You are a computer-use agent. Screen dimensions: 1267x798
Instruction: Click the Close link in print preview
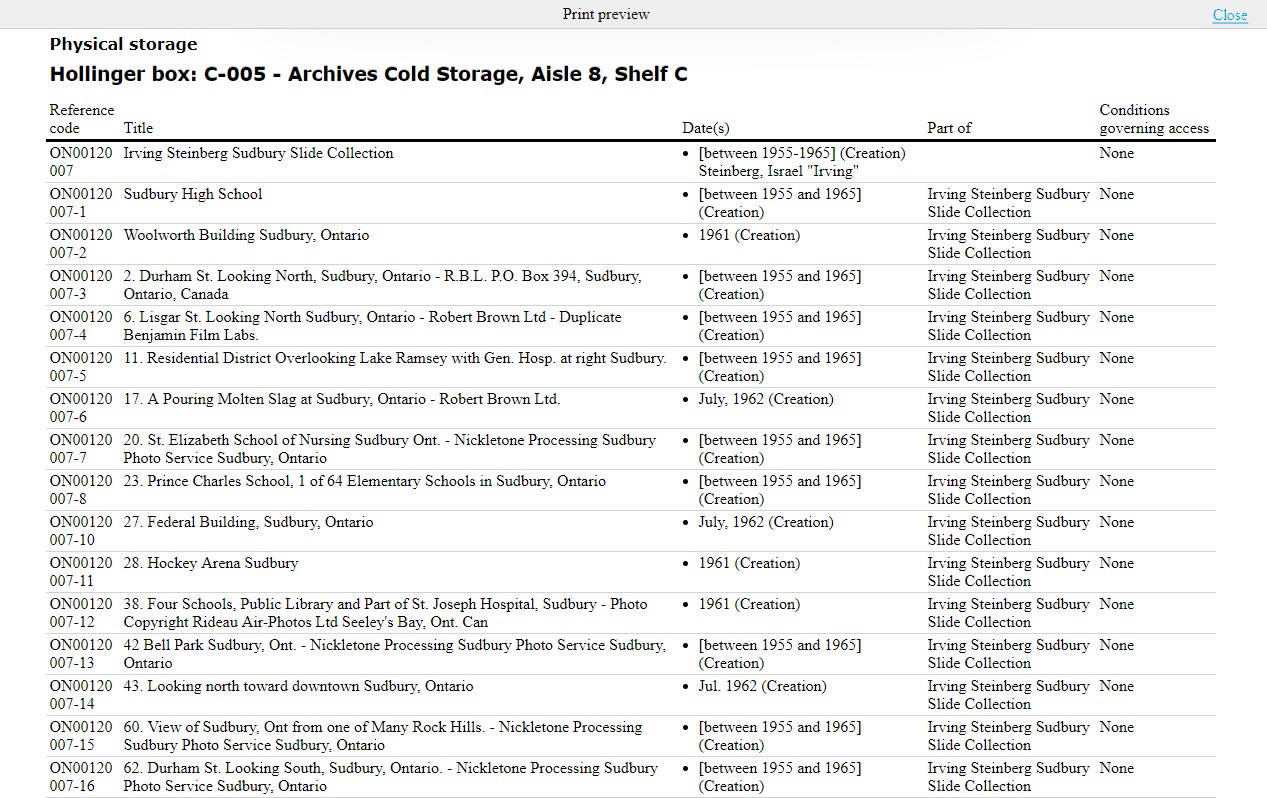pyautogui.click(x=1229, y=15)
